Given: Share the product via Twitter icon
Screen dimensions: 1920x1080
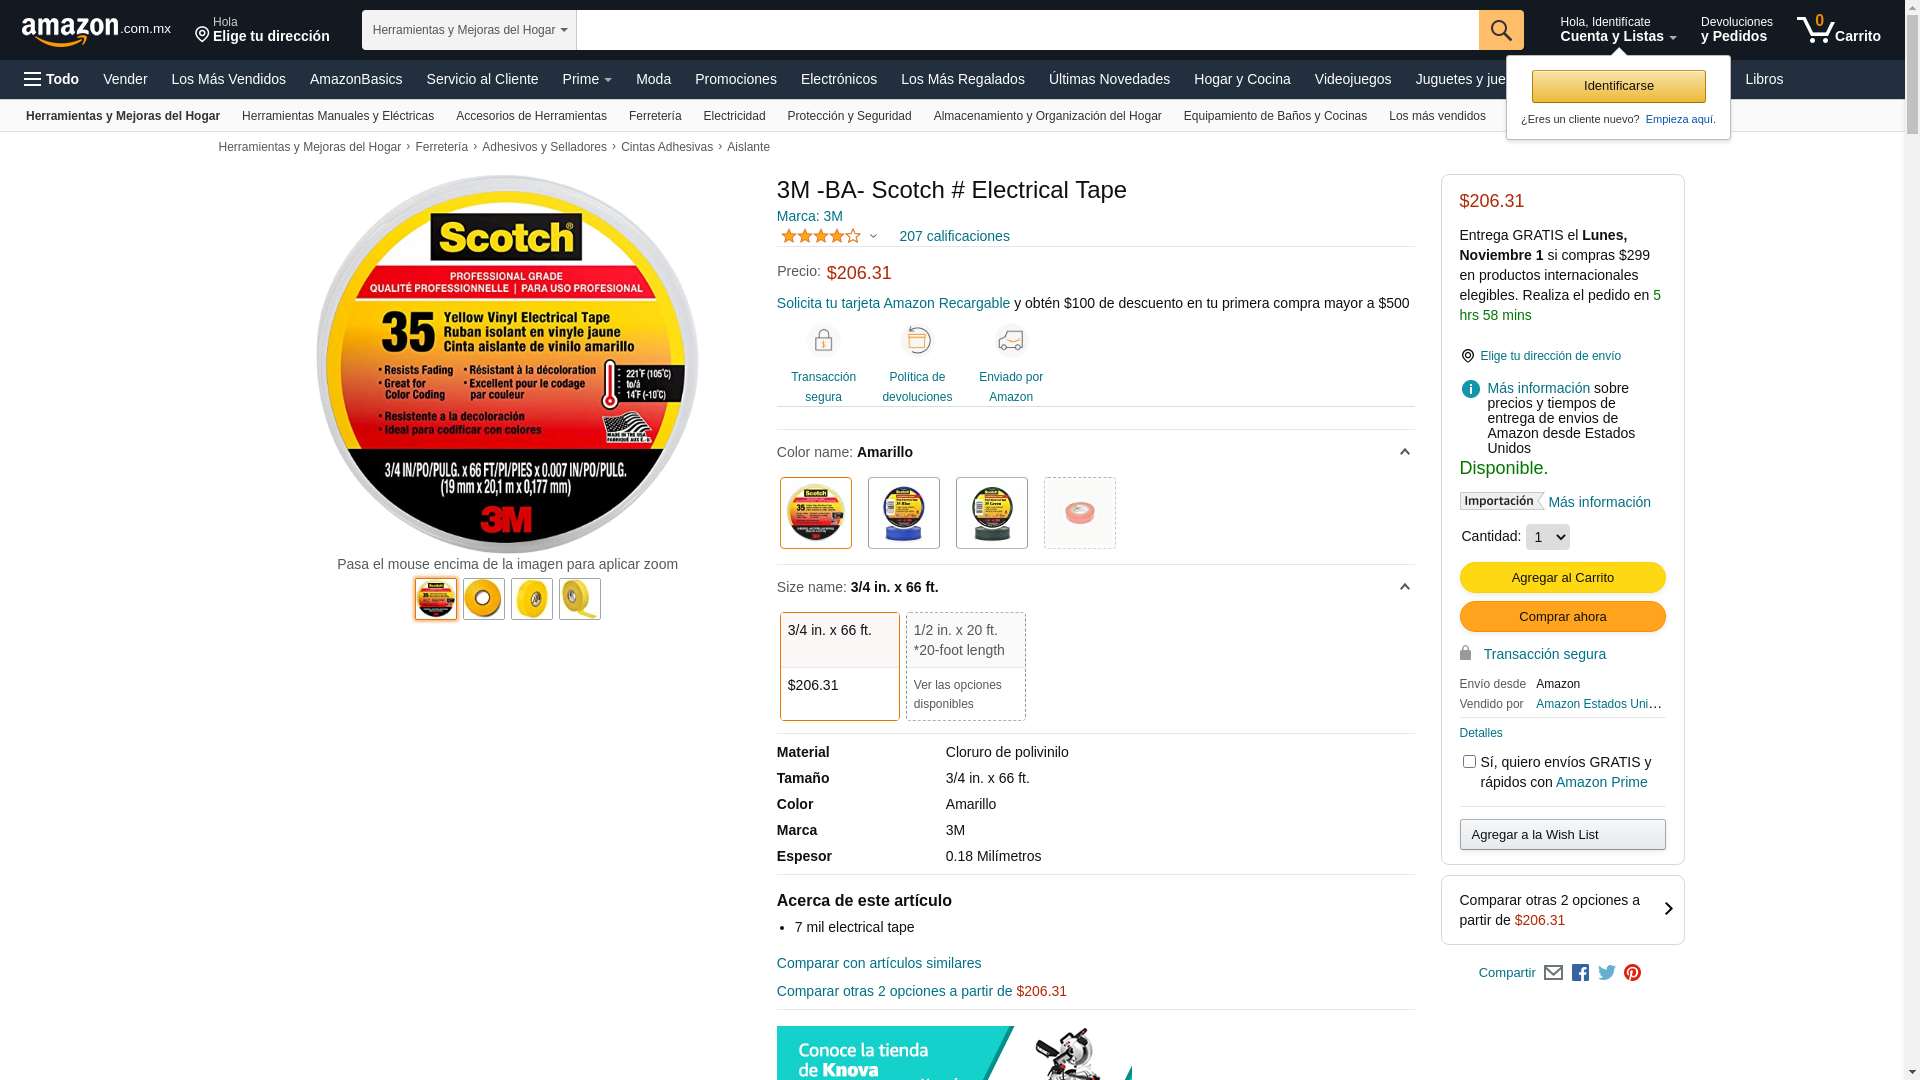Looking at the screenshot, I should [1607, 973].
